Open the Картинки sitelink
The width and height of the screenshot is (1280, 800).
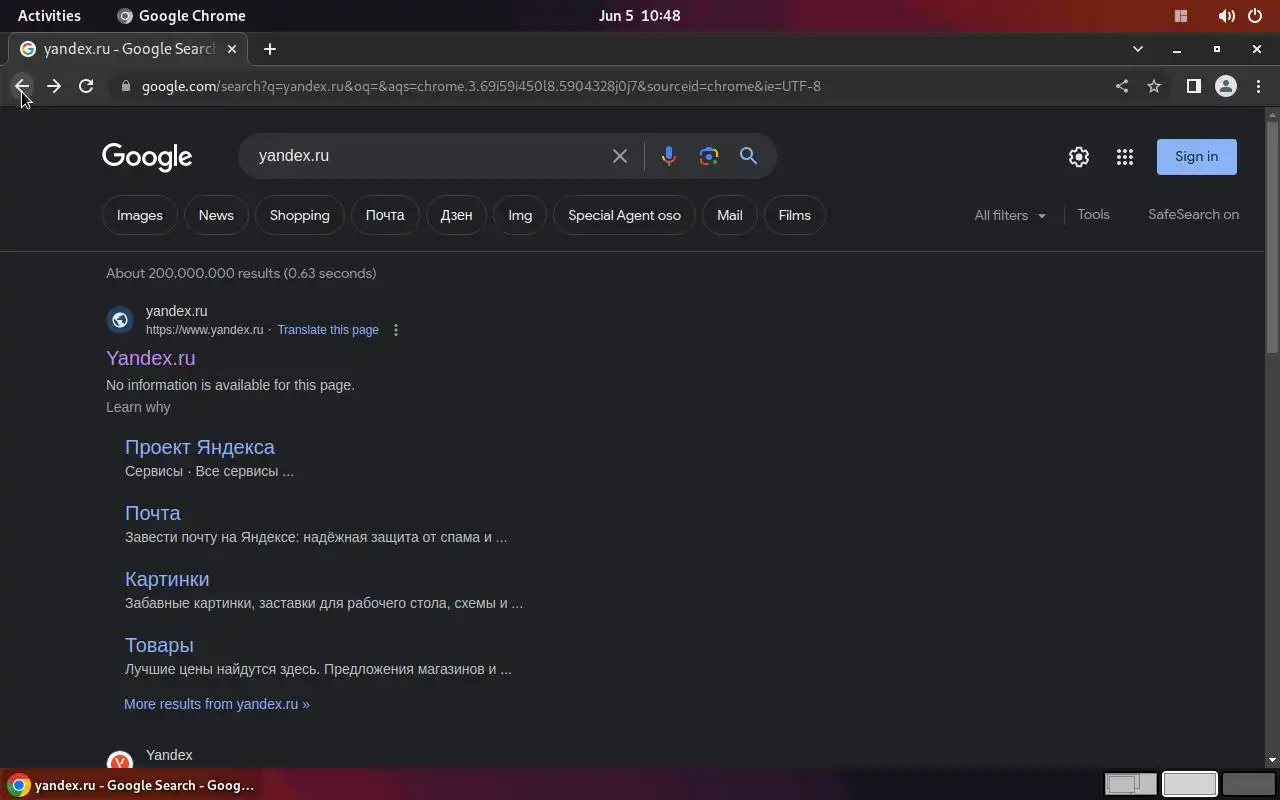(x=167, y=579)
